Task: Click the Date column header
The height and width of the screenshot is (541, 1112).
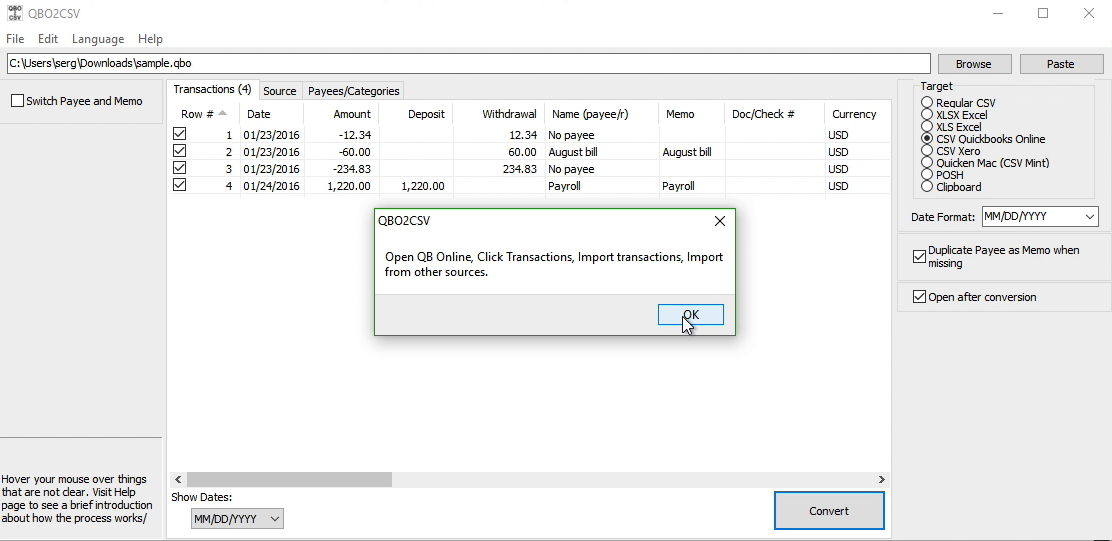Action: pos(272,114)
